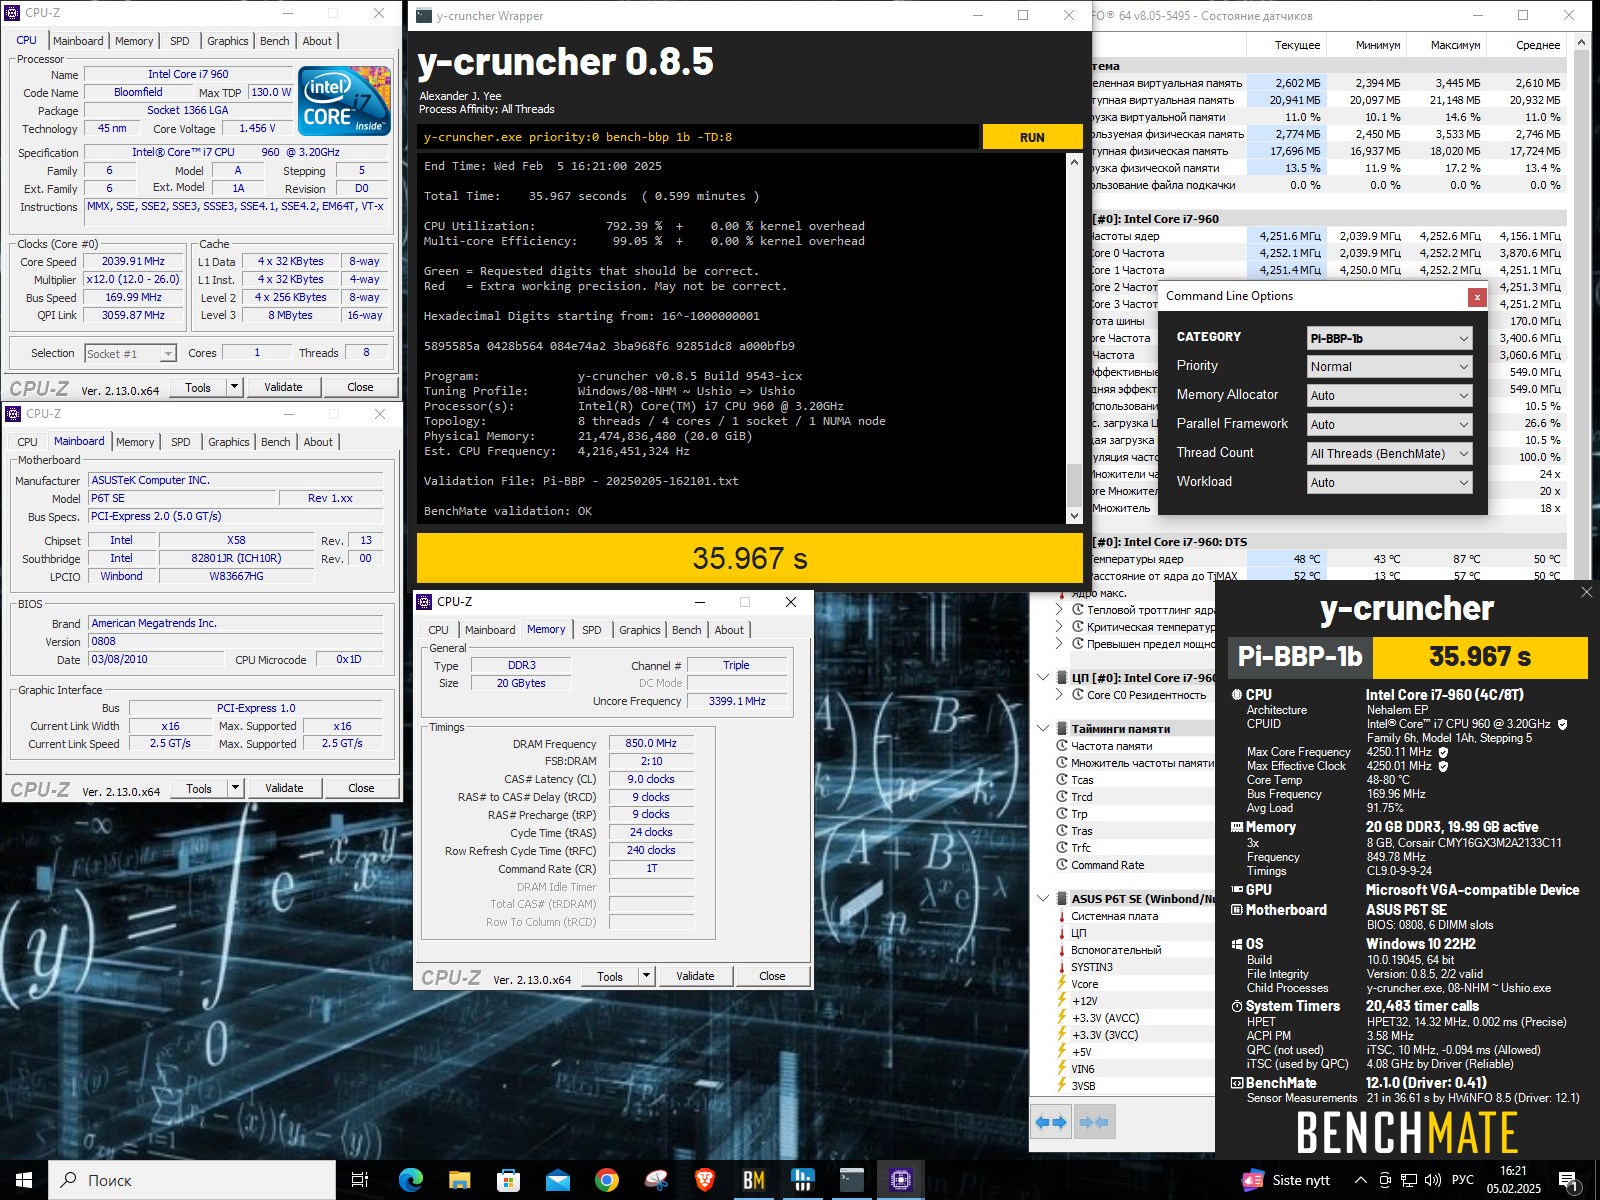Open the CATEGORY dropdown showing Pi-BBP-1b
Screen dimensions: 1600x1200
[1389, 338]
